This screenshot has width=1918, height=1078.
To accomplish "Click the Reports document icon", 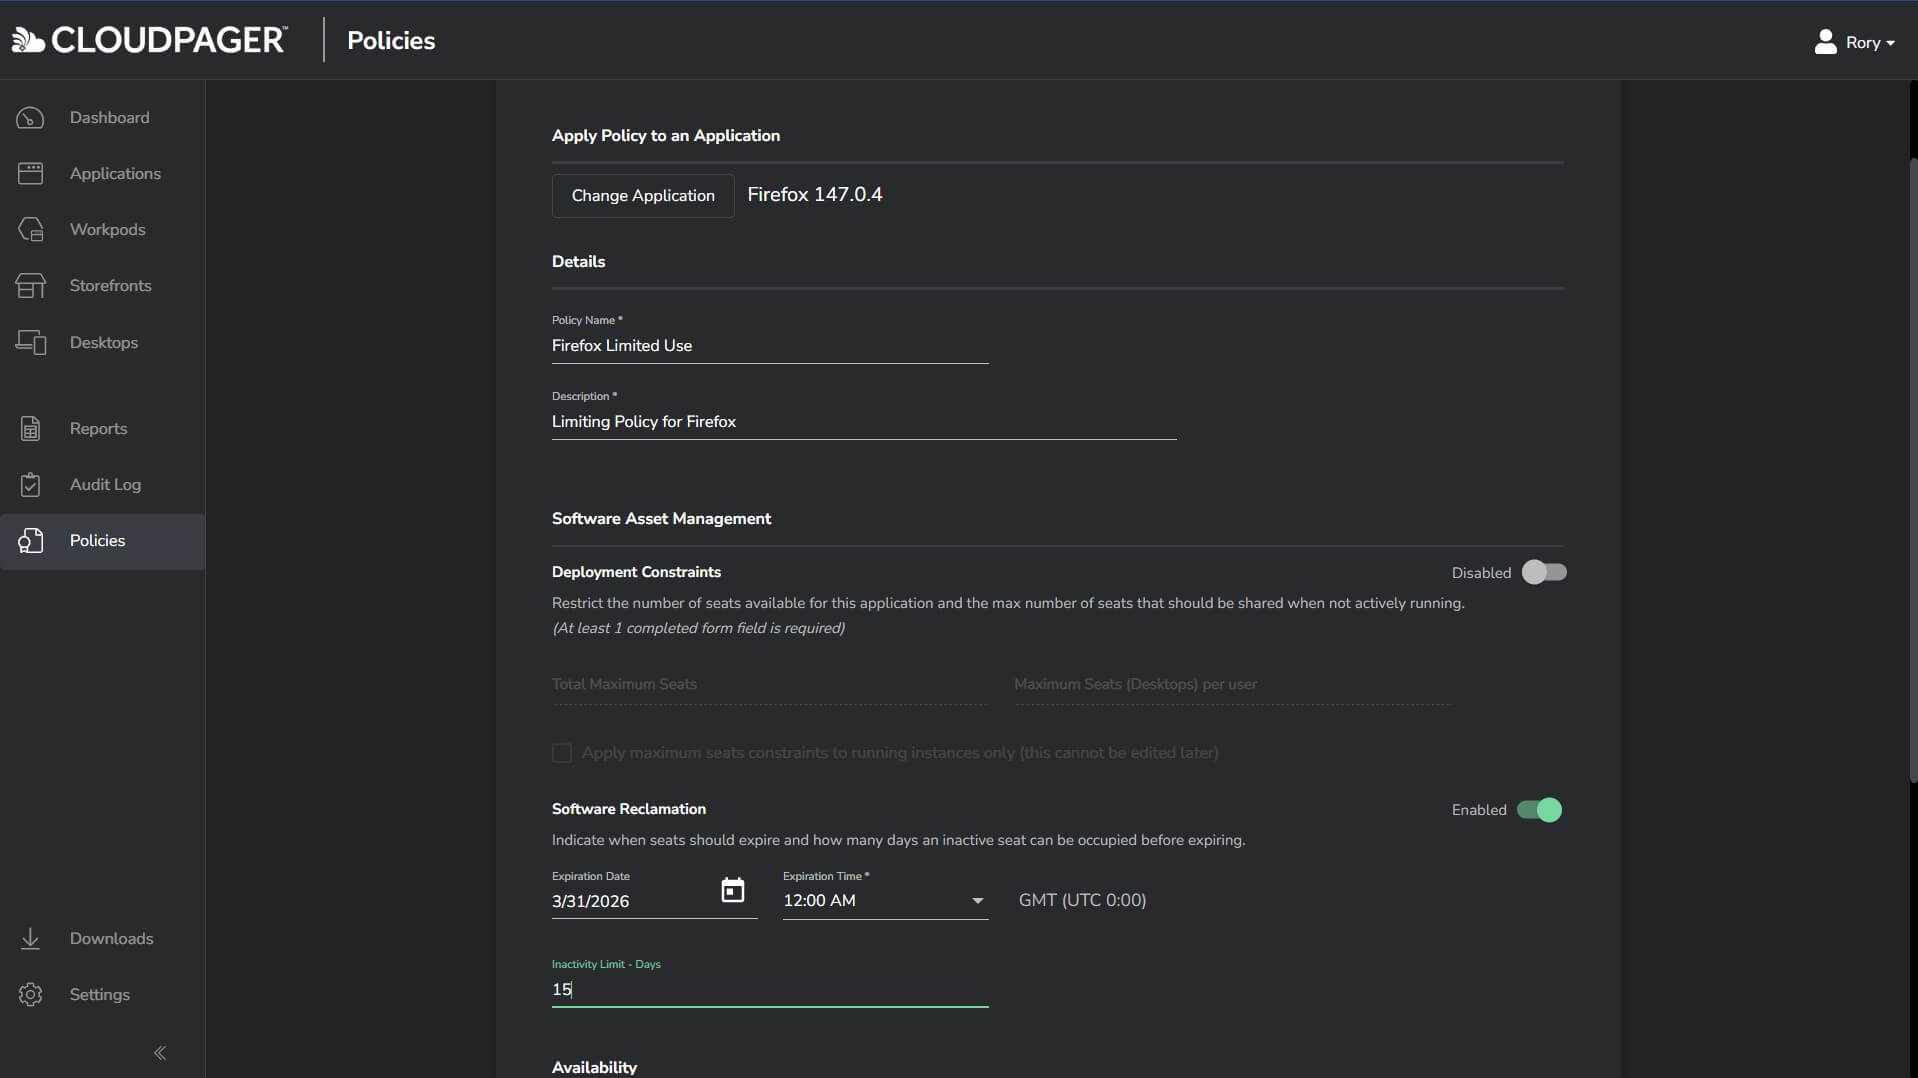I will (x=30, y=429).
